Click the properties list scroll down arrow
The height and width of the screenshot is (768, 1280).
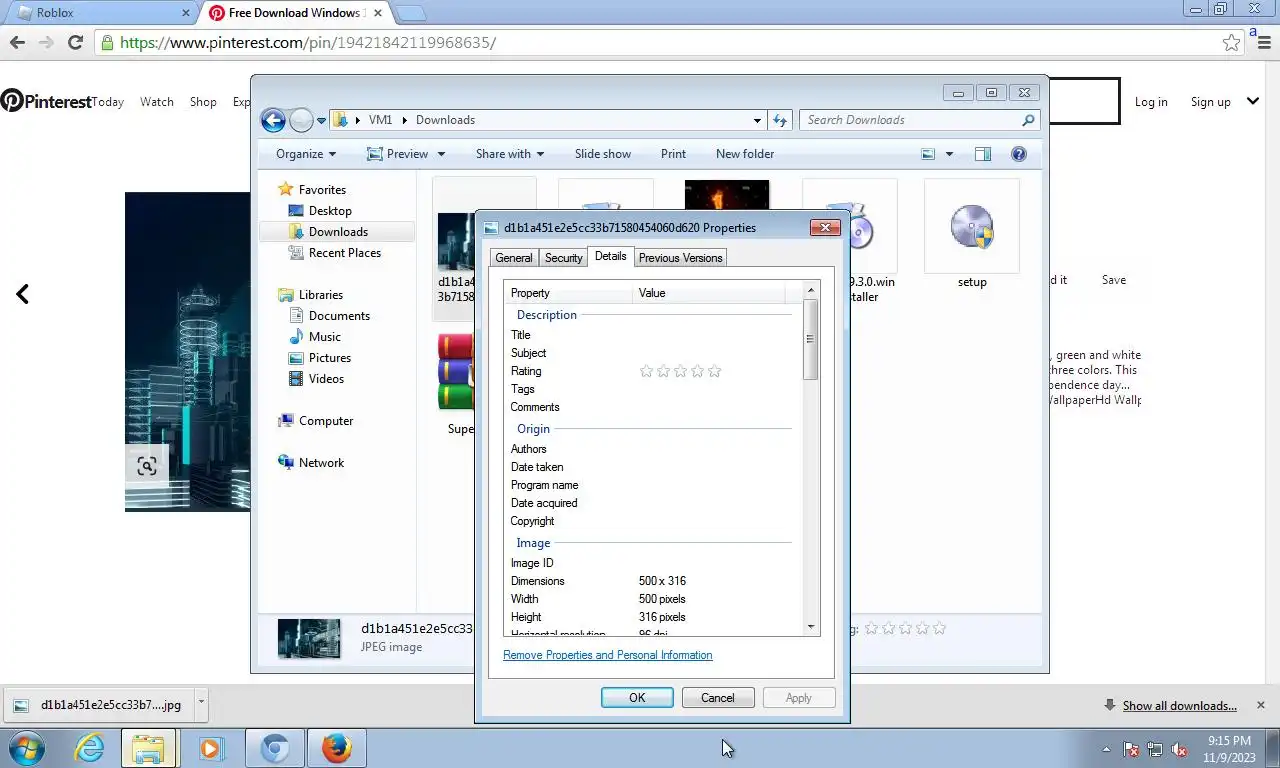coord(810,626)
